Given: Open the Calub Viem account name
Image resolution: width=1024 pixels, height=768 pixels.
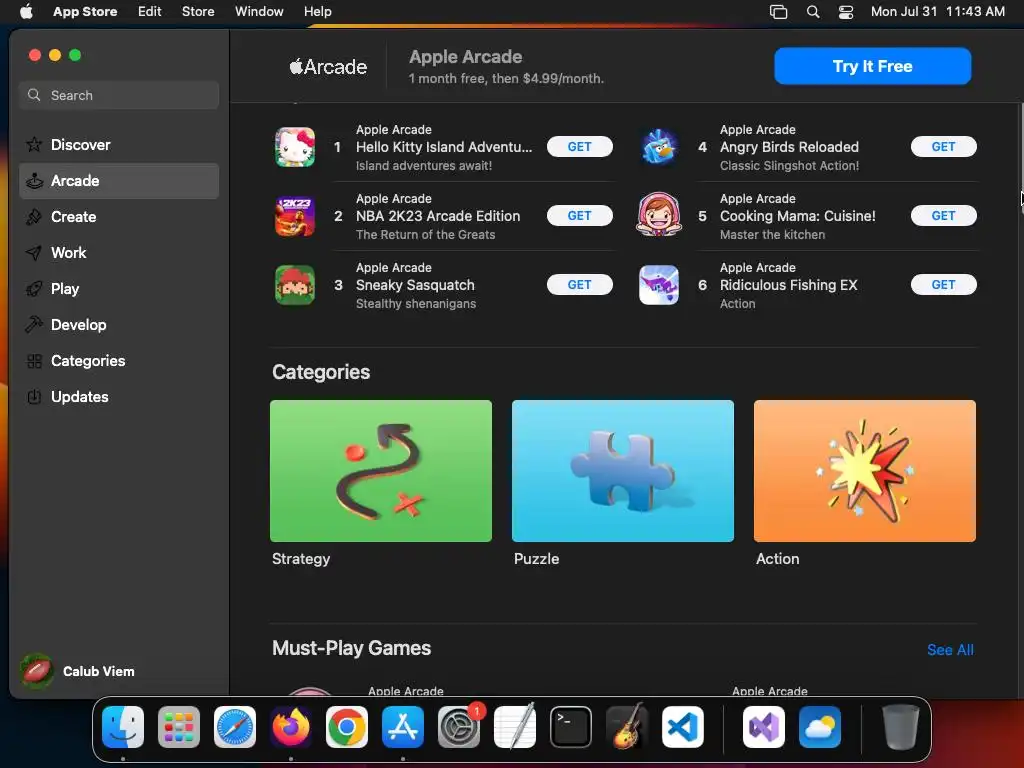Looking at the screenshot, I should click(99, 671).
